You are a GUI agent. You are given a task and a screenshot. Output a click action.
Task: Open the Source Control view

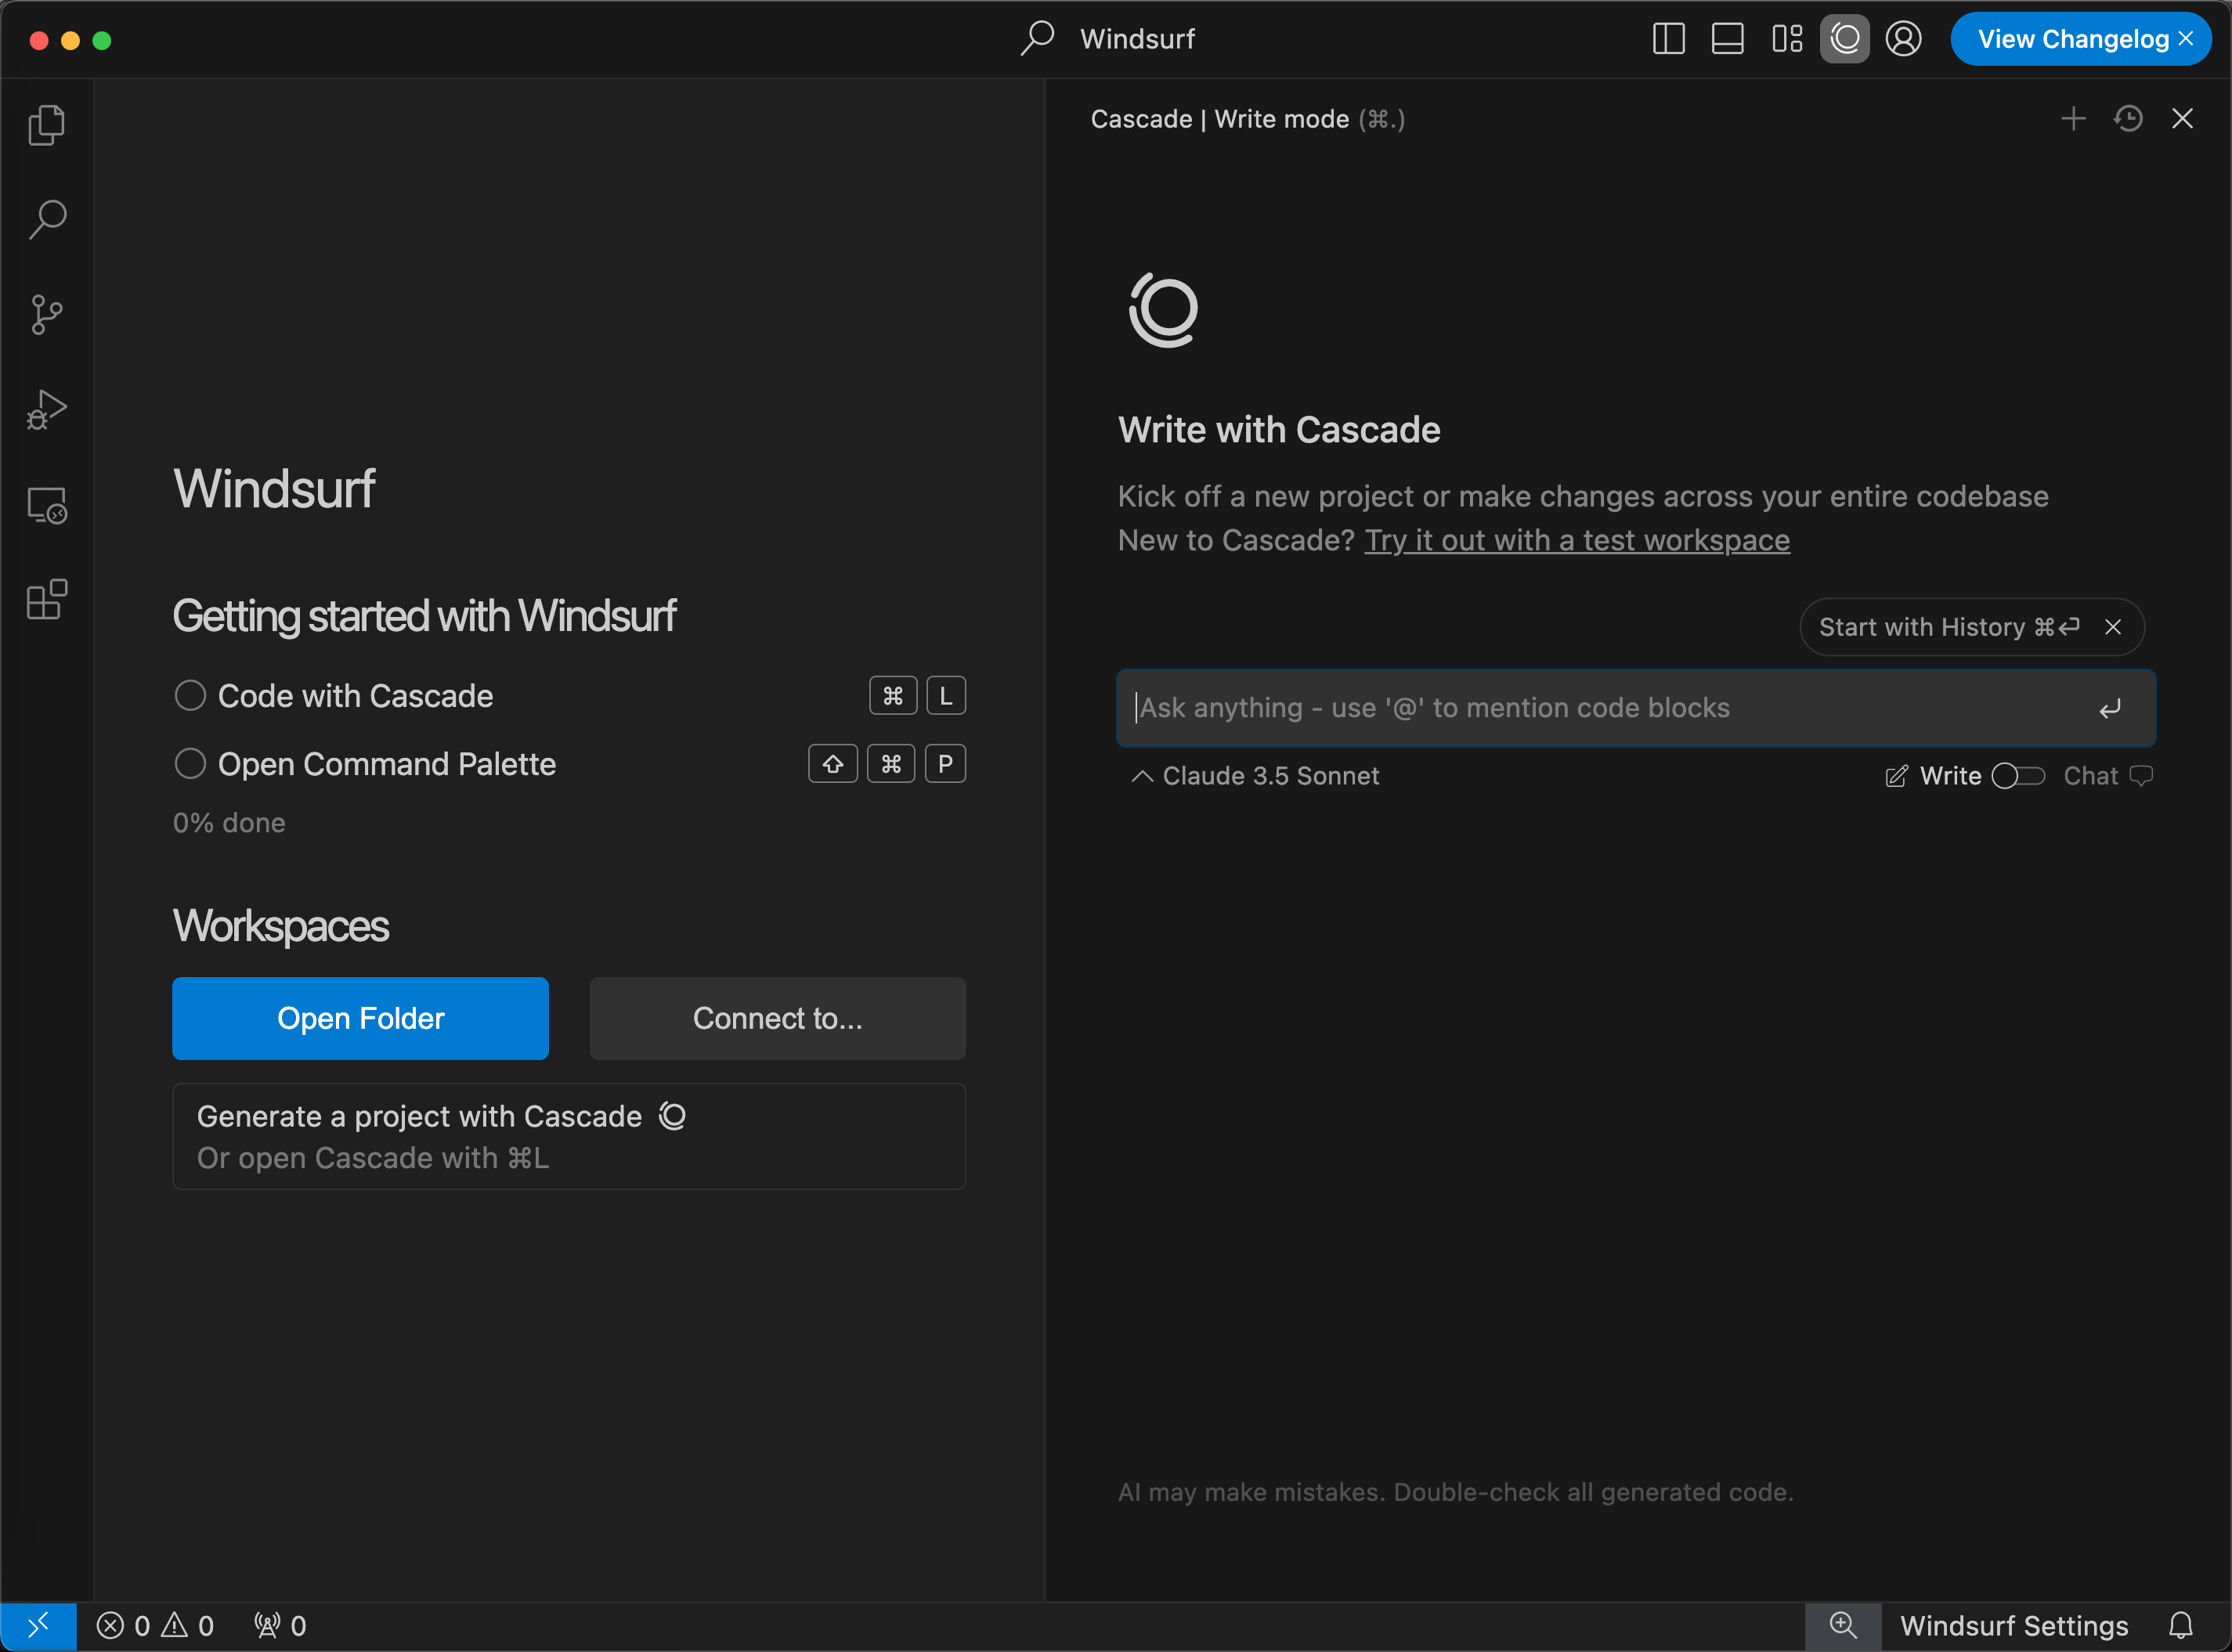pyautogui.click(x=47, y=314)
